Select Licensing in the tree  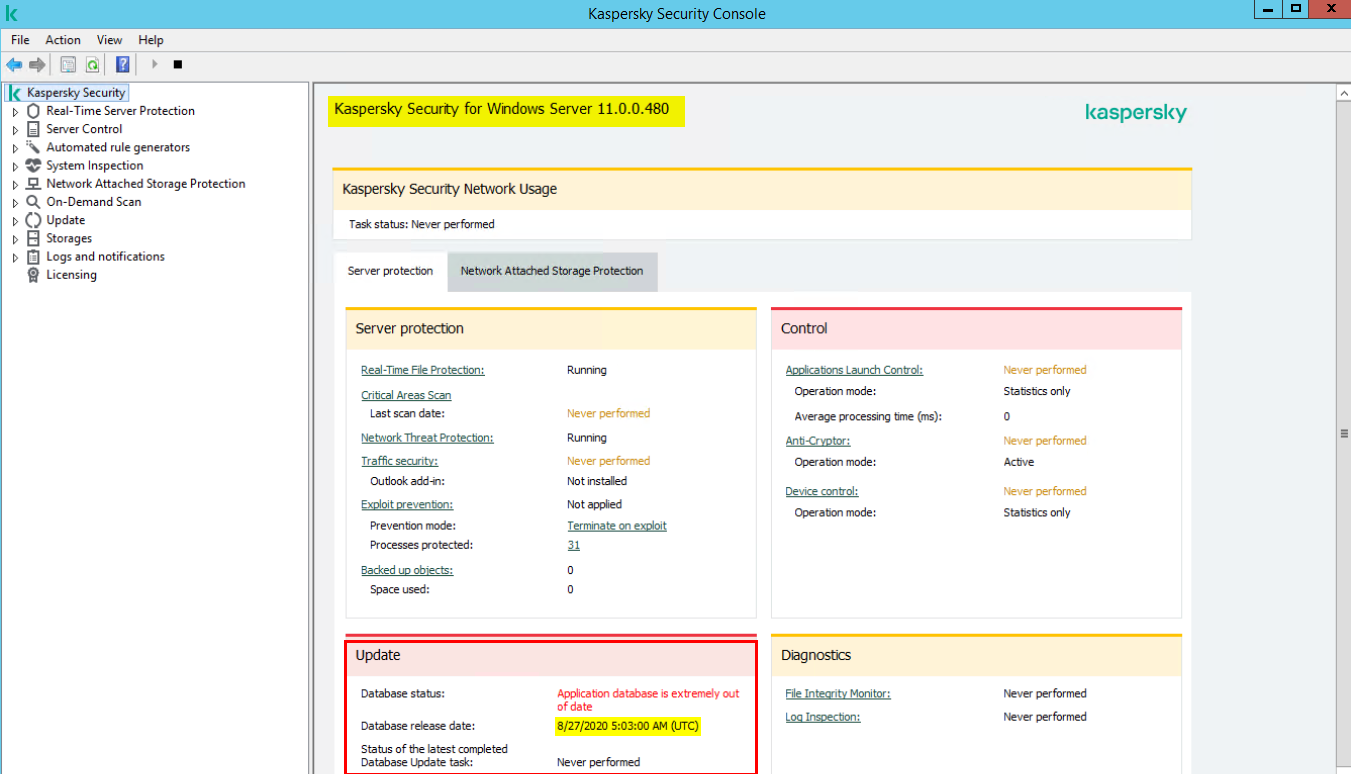pos(71,275)
